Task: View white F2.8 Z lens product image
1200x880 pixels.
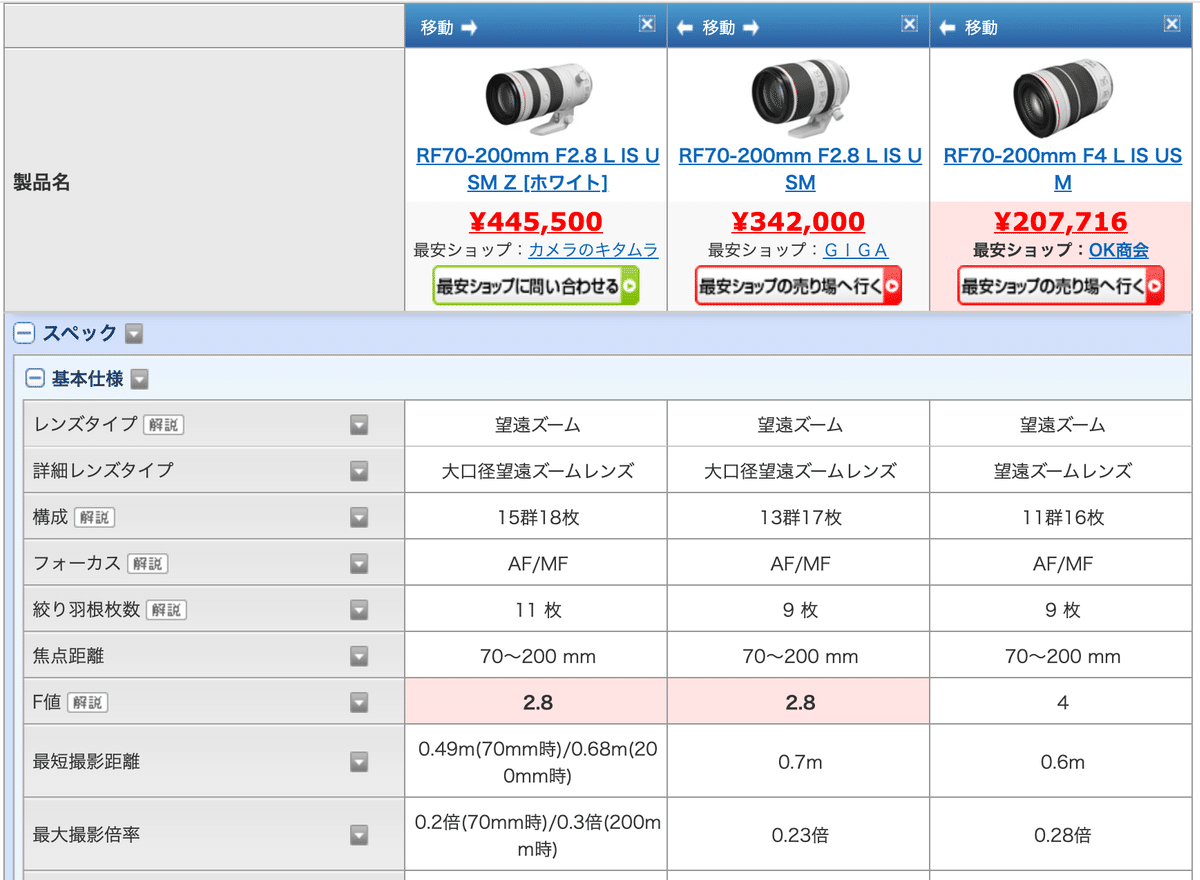Action: (537, 97)
